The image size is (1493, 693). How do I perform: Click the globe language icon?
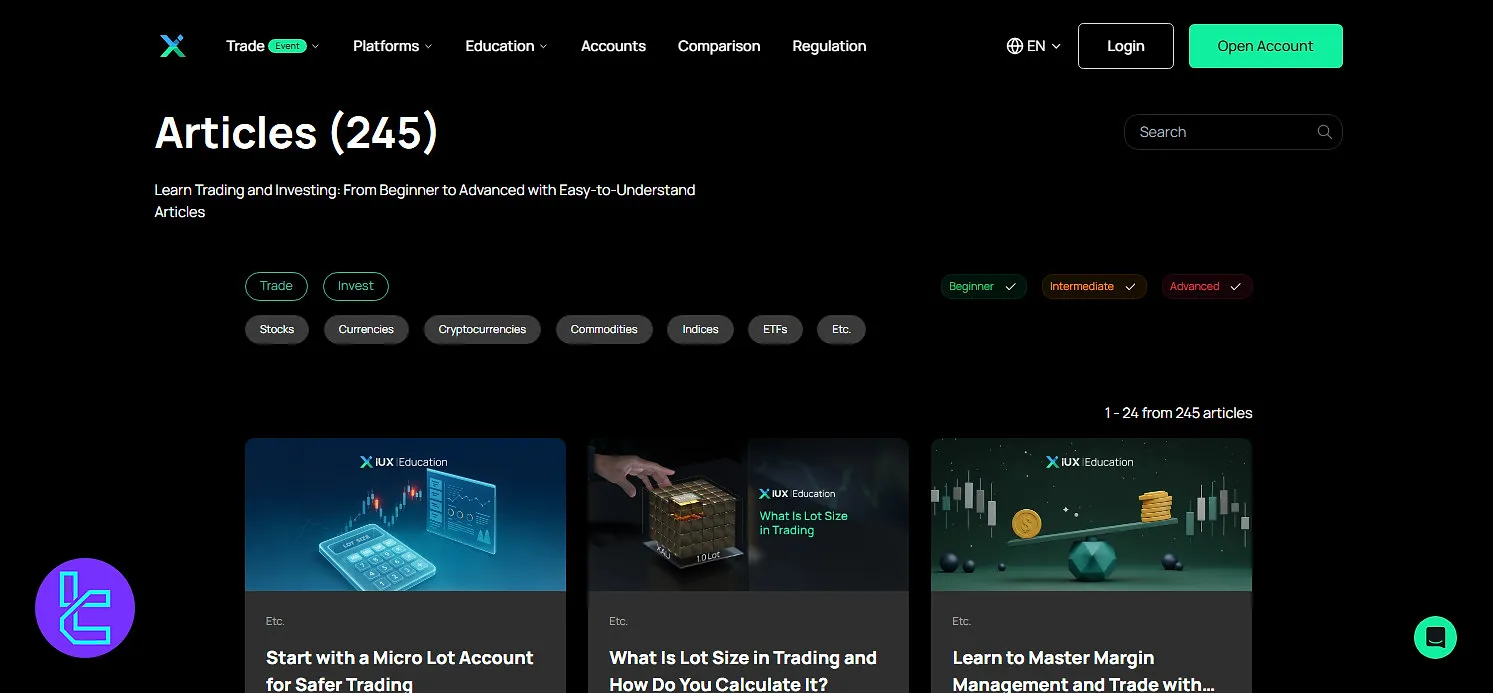[x=1013, y=45]
